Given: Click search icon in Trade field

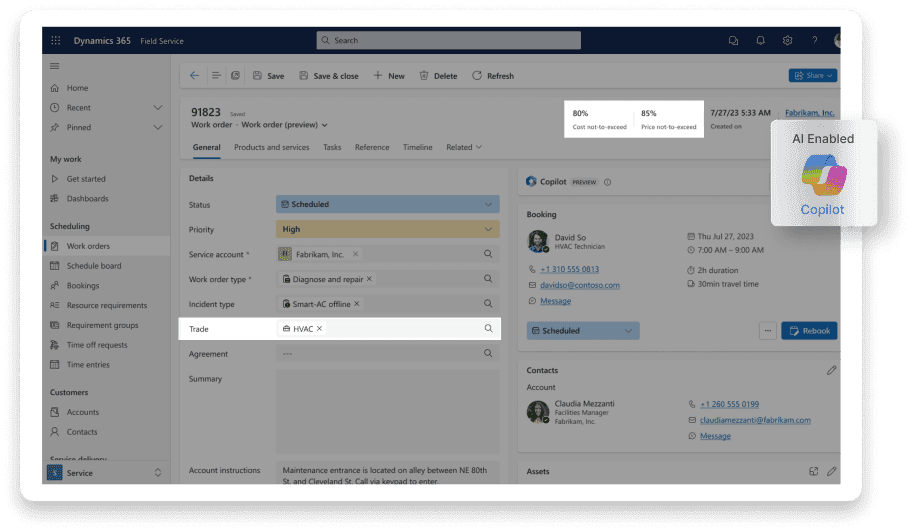Looking at the screenshot, I should [488, 328].
